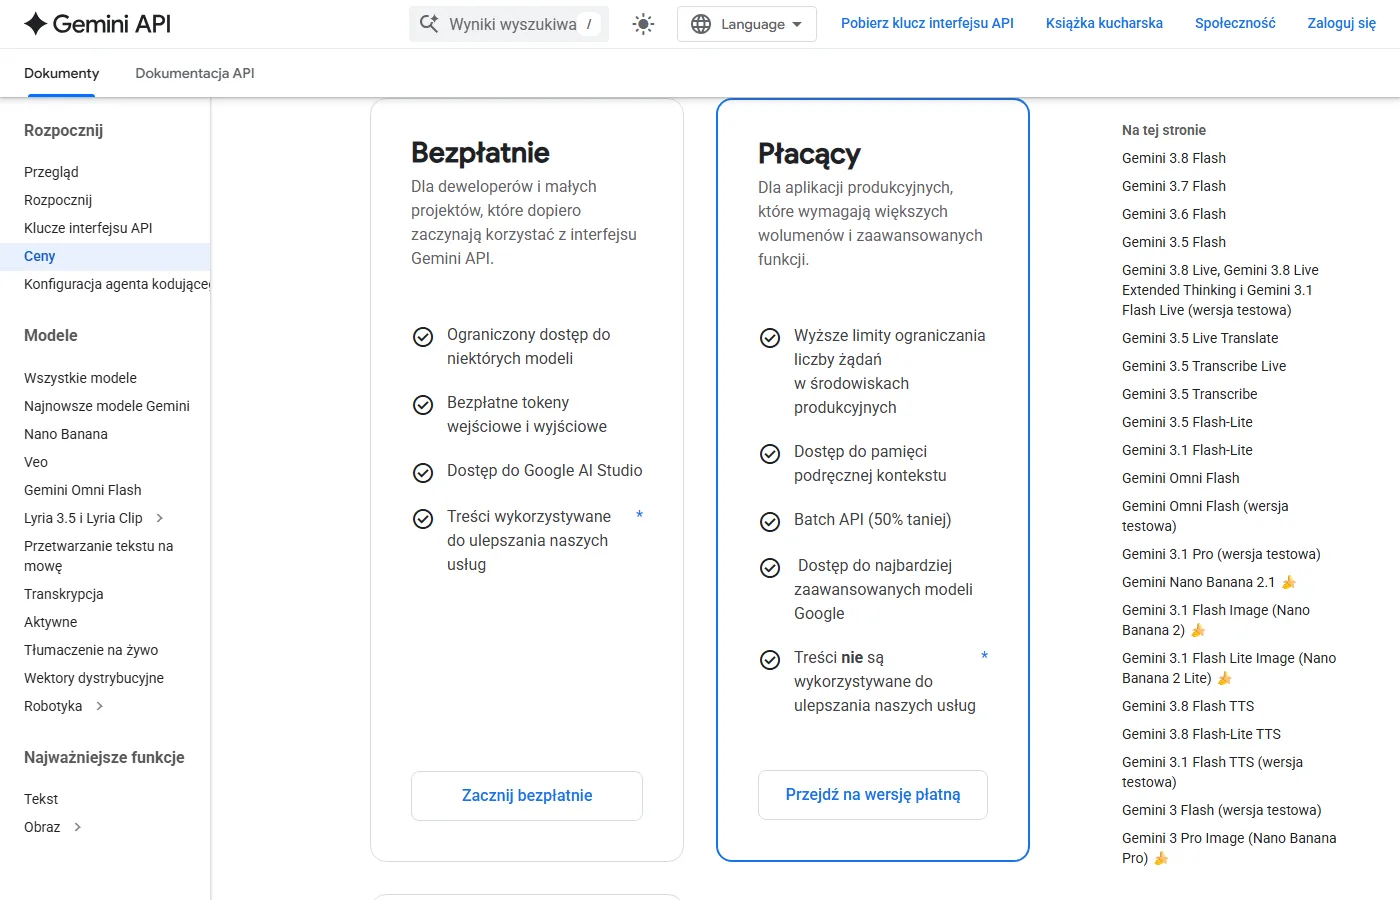Click banana icon next to 'Nano Banana 2)'
Viewport: 1400px width, 900px height.
1198,630
